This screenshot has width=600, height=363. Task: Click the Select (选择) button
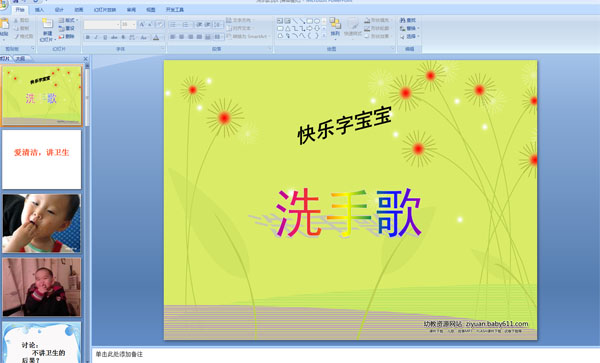(x=409, y=36)
